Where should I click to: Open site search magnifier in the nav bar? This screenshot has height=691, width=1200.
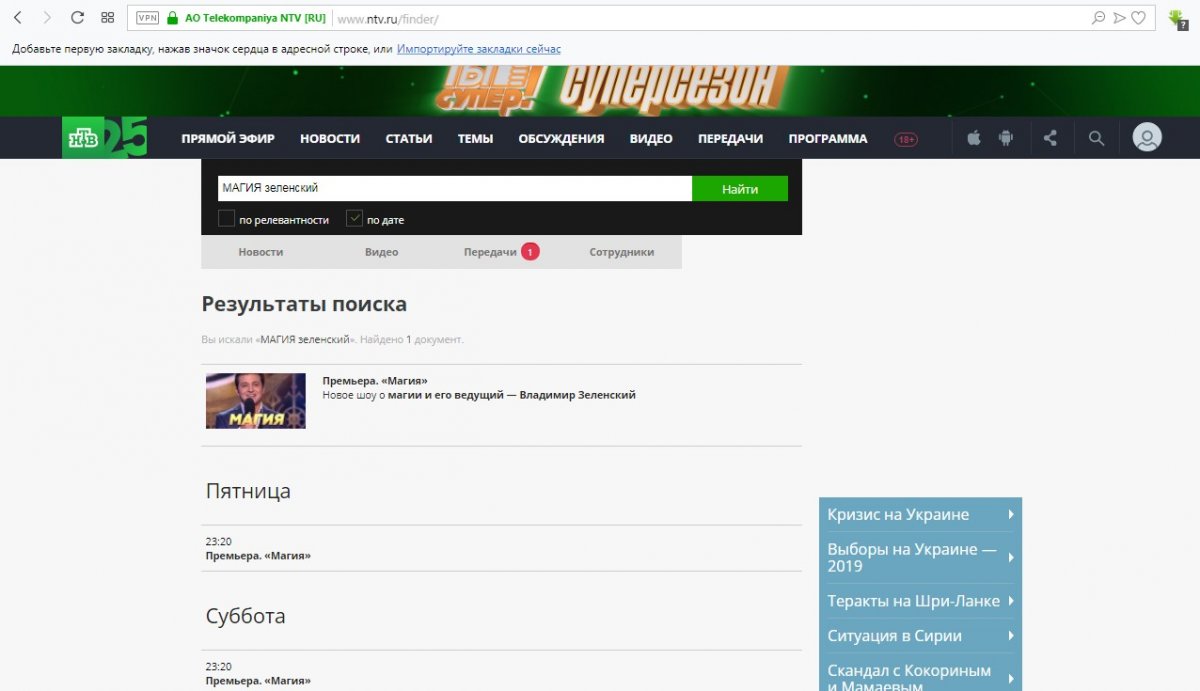[x=1096, y=139]
